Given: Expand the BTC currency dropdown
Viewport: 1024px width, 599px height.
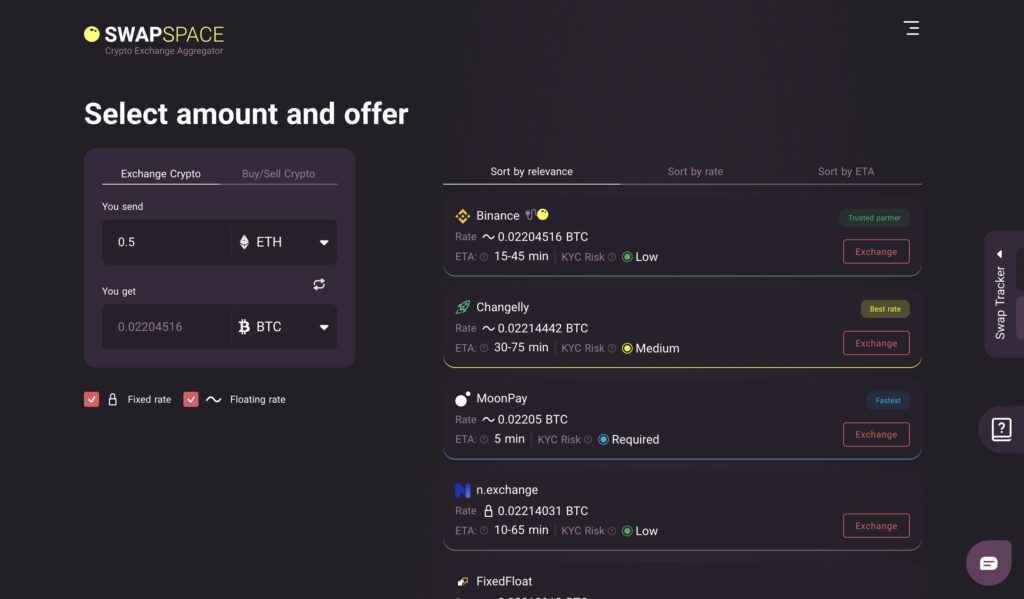Looking at the screenshot, I should coord(324,327).
